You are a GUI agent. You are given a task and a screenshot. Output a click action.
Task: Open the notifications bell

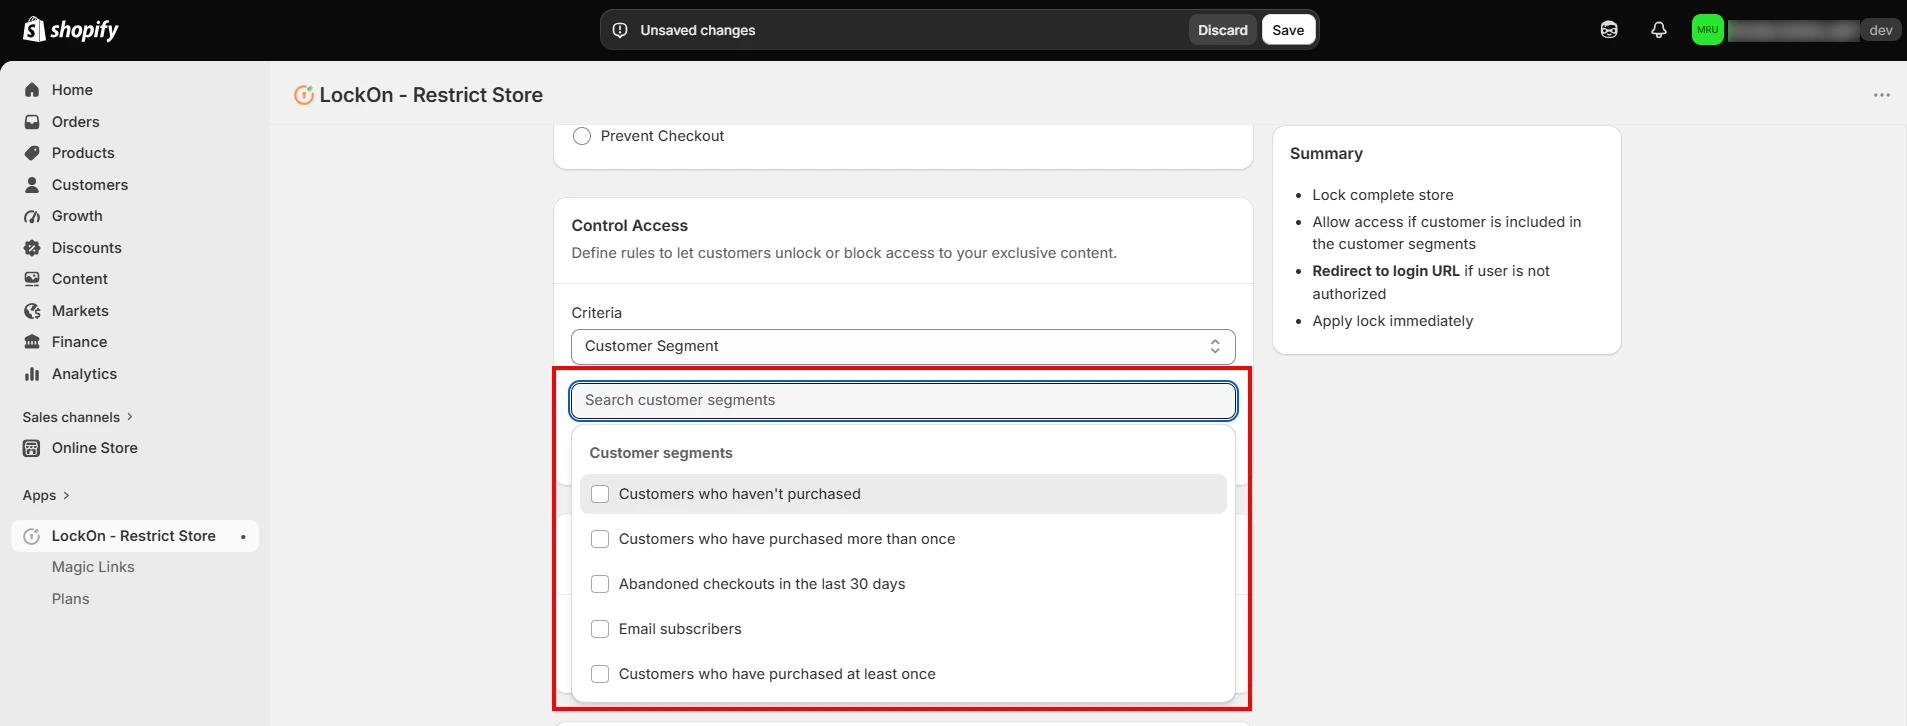click(x=1659, y=30)
